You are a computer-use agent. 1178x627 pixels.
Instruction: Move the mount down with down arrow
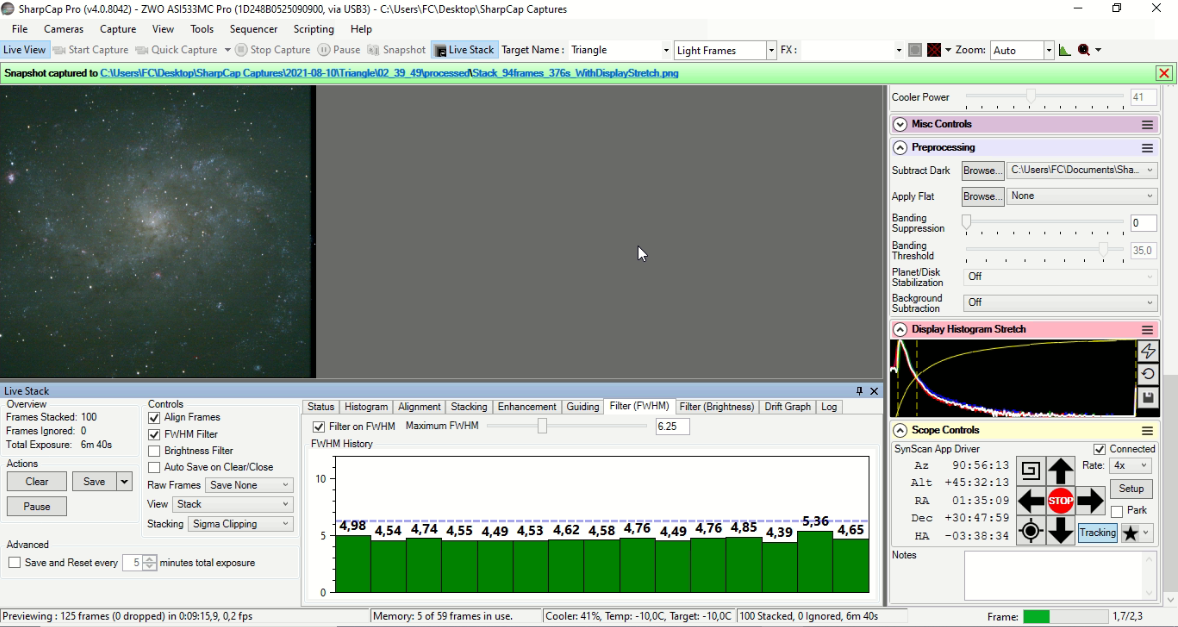click(x=1060, y=531)
